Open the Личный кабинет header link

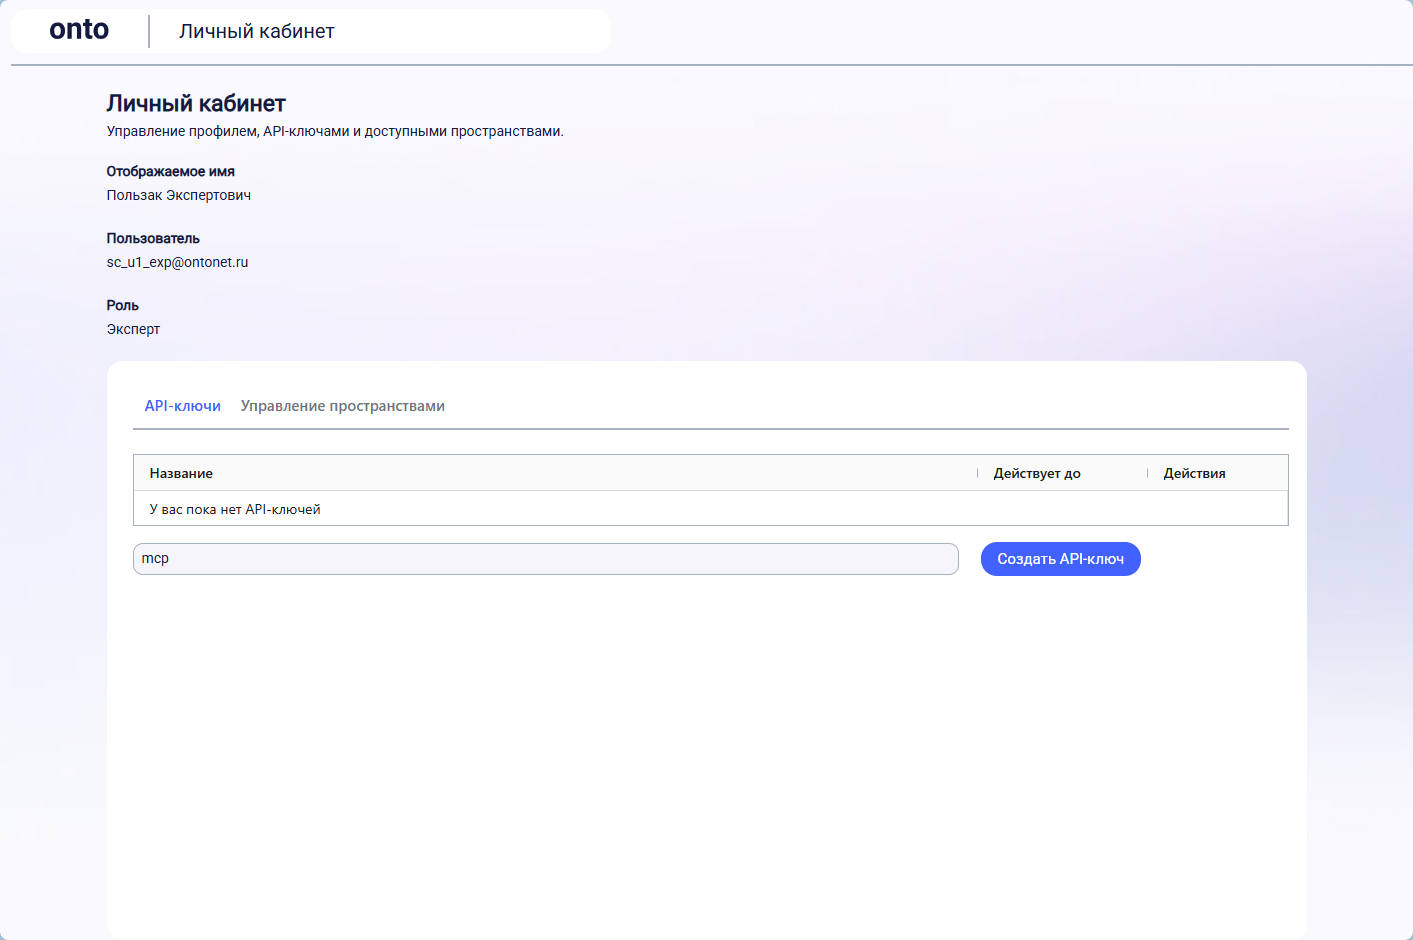coord(257,31)
